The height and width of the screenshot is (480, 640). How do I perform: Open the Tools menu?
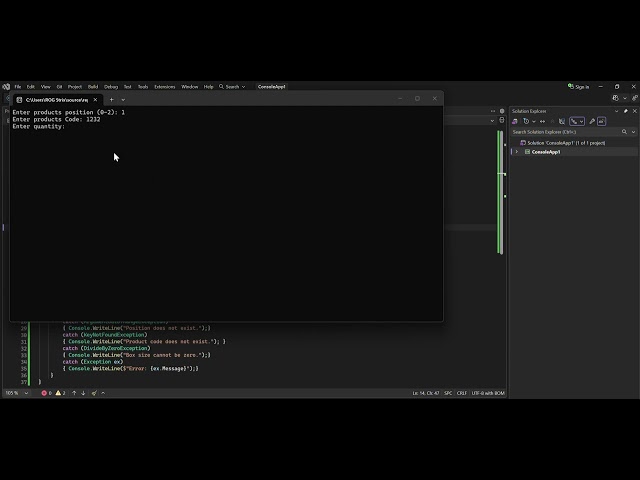143,87
